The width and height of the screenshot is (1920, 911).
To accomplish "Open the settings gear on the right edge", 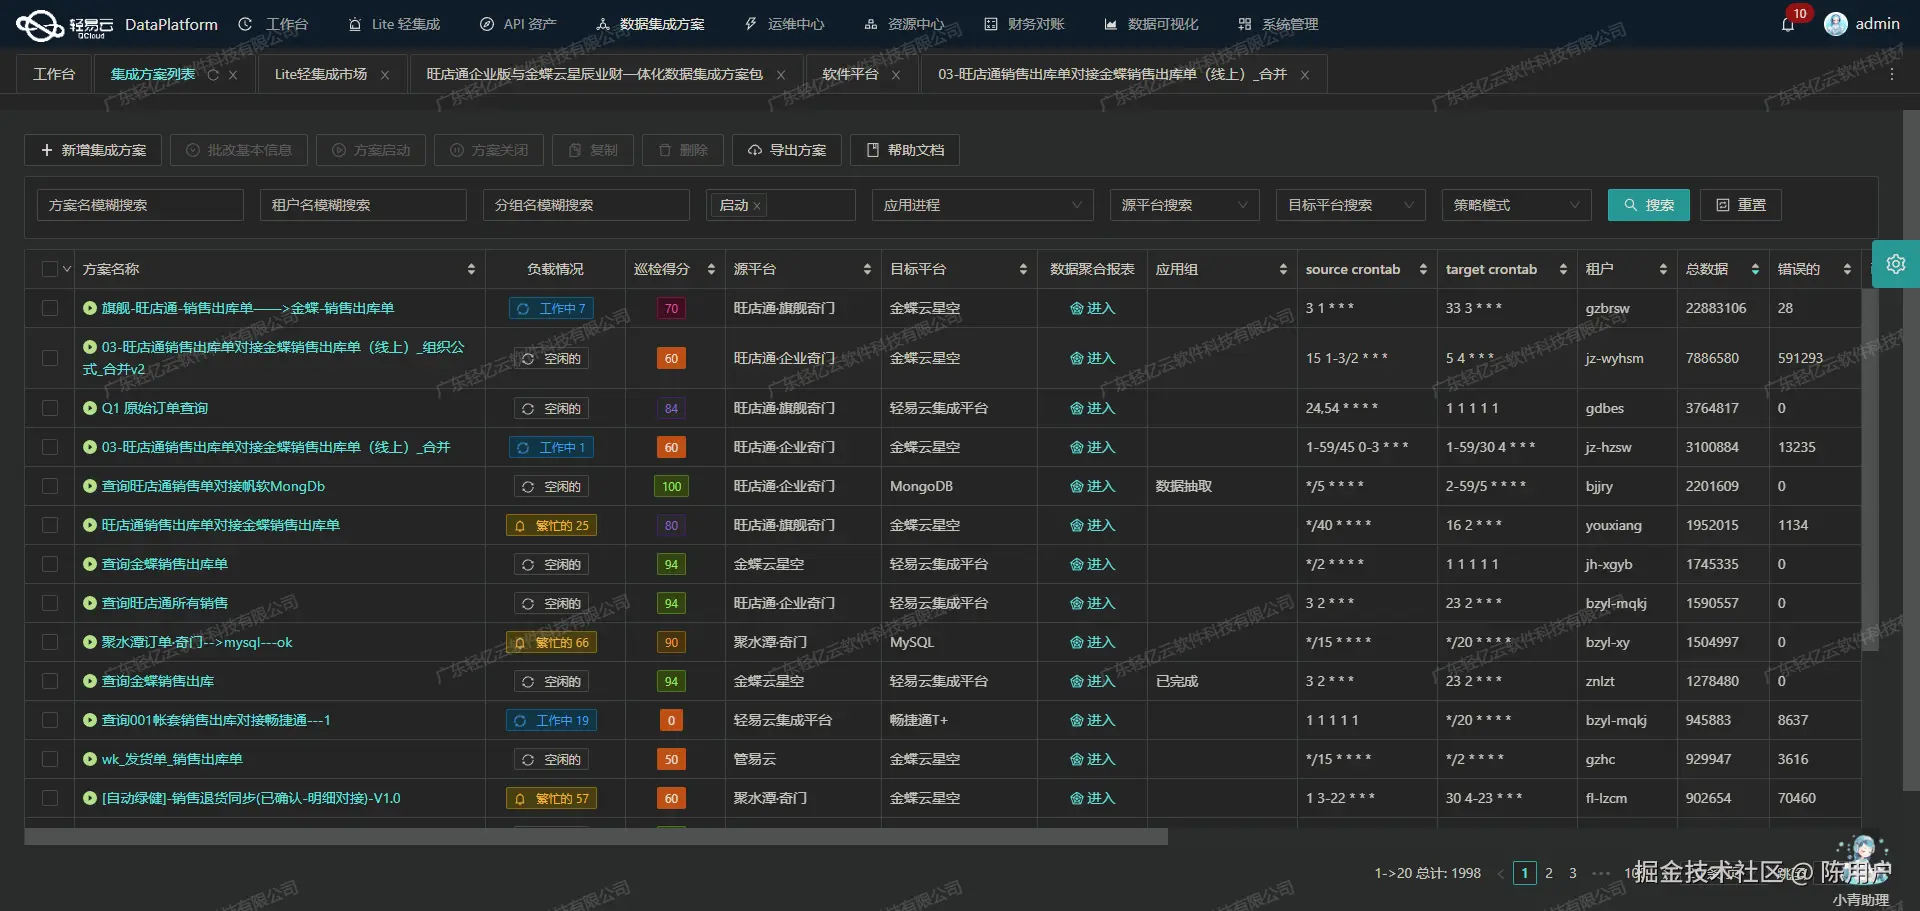I will click(x=1896, y=264).
